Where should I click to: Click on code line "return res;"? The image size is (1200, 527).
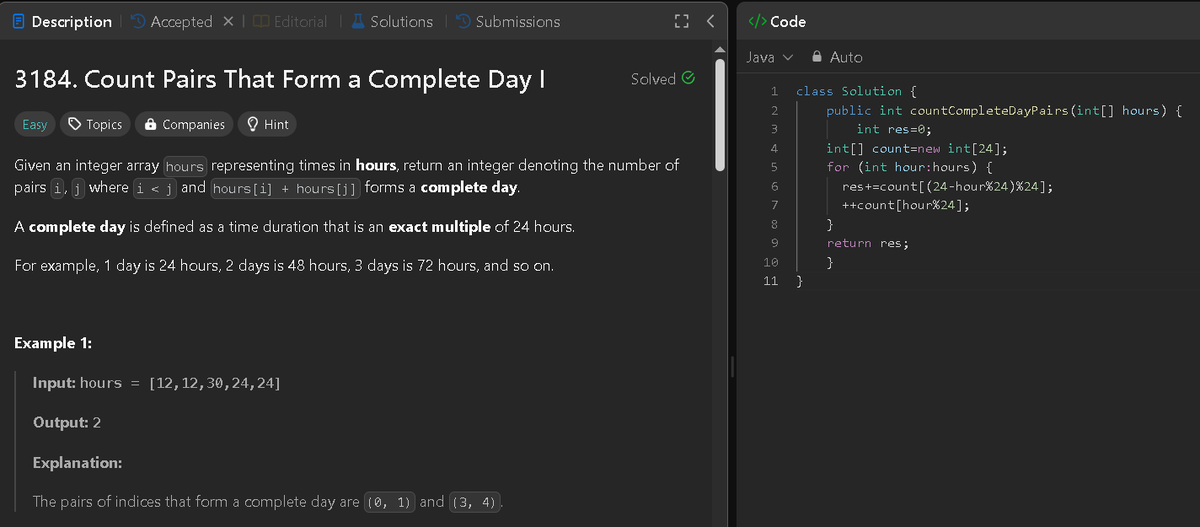867,243
